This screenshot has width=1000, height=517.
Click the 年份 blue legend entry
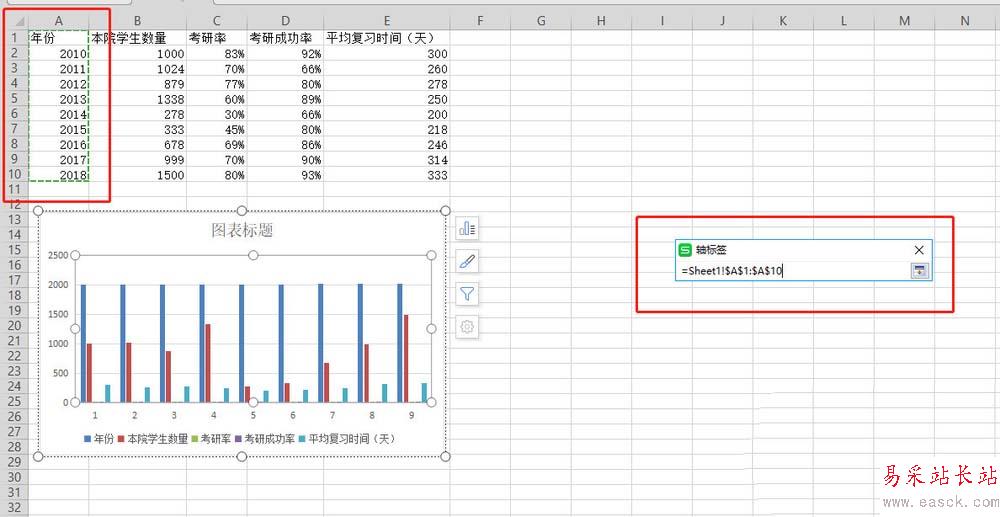point(100,438)
